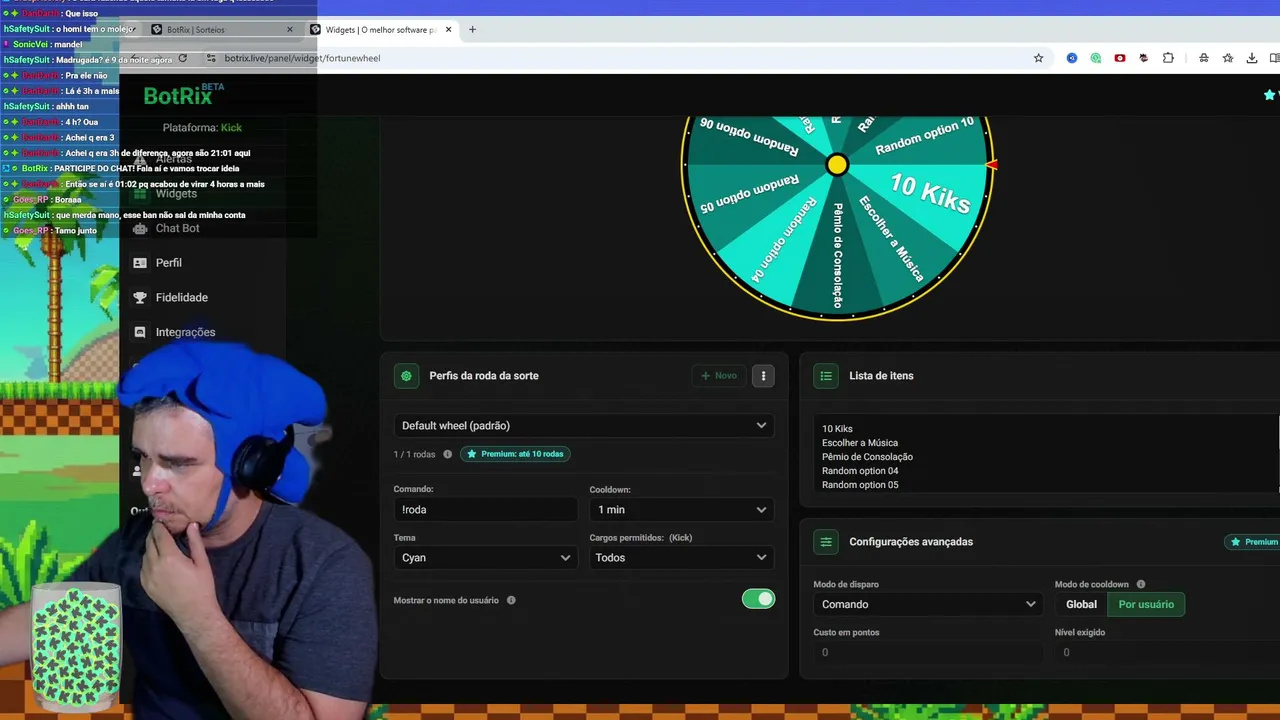Click the Integrações chat-bubble icon
The width and height of the screenshot is (1280, 720).
140,332
